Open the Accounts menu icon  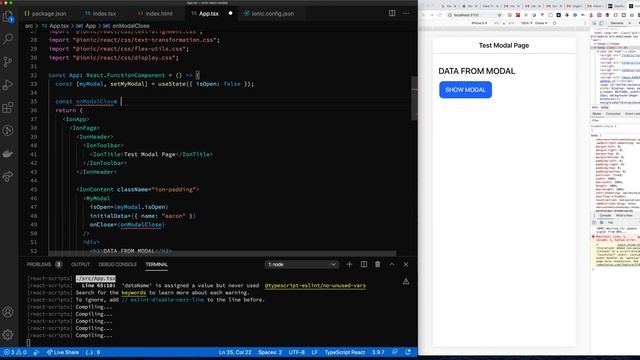pos(8,312)
